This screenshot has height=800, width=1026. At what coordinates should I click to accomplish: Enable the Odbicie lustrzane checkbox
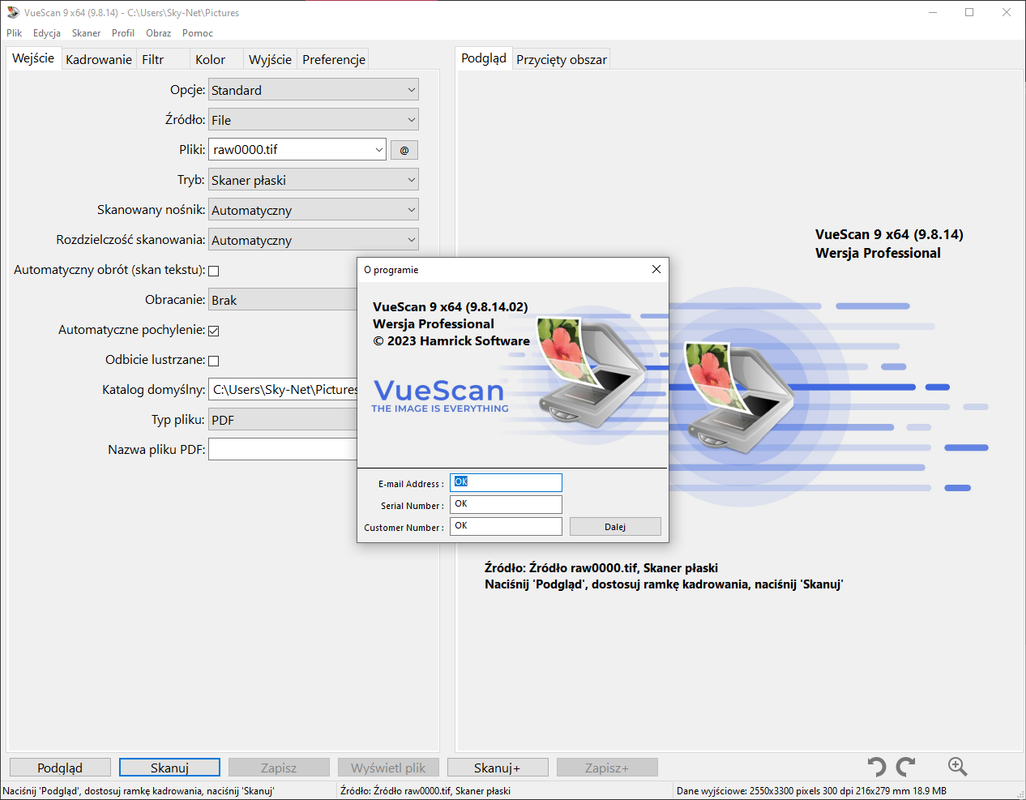click(x=213, y=360)
